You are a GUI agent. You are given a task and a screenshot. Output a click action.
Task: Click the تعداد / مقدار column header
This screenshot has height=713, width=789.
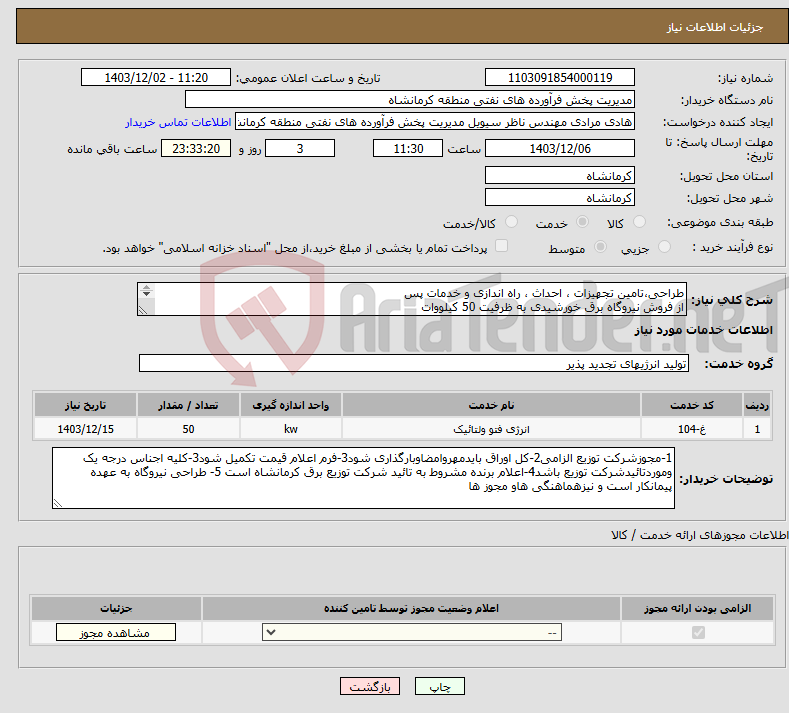[x=188, y=405]
